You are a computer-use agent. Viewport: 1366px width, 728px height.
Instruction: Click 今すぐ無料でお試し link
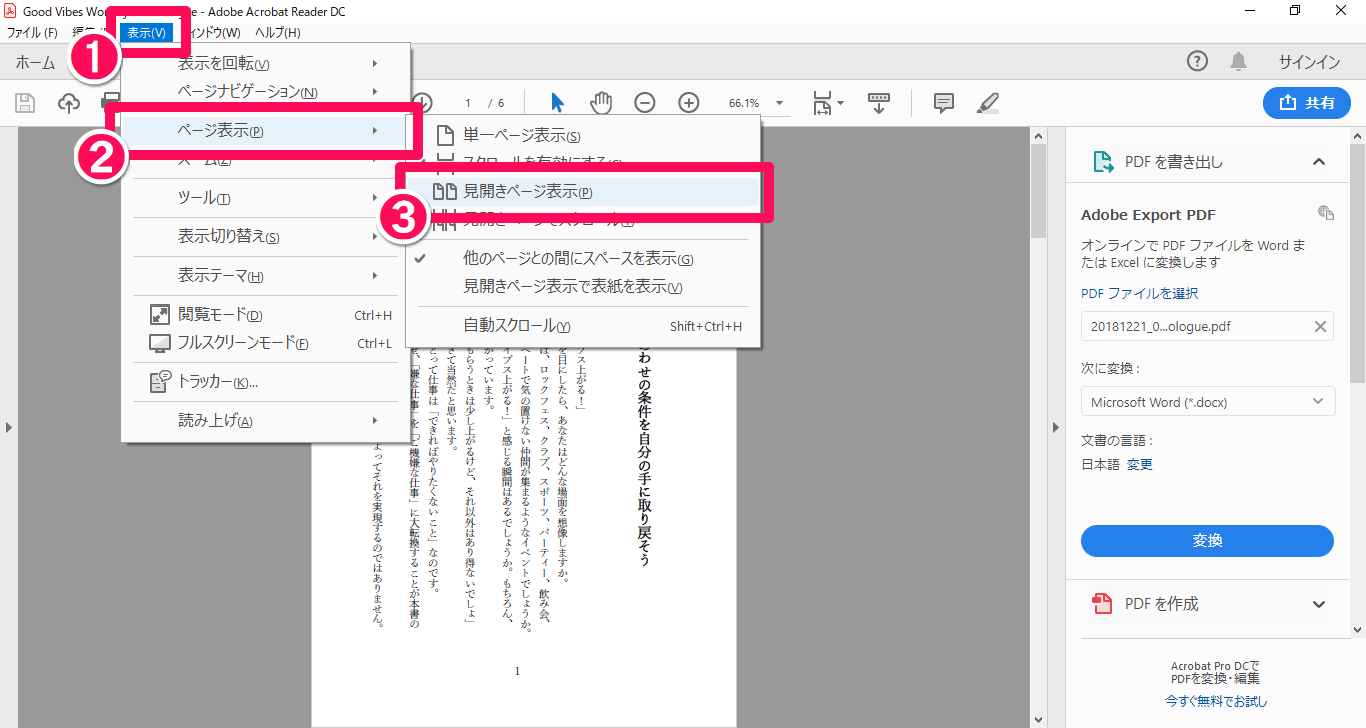coord(1215,701)
